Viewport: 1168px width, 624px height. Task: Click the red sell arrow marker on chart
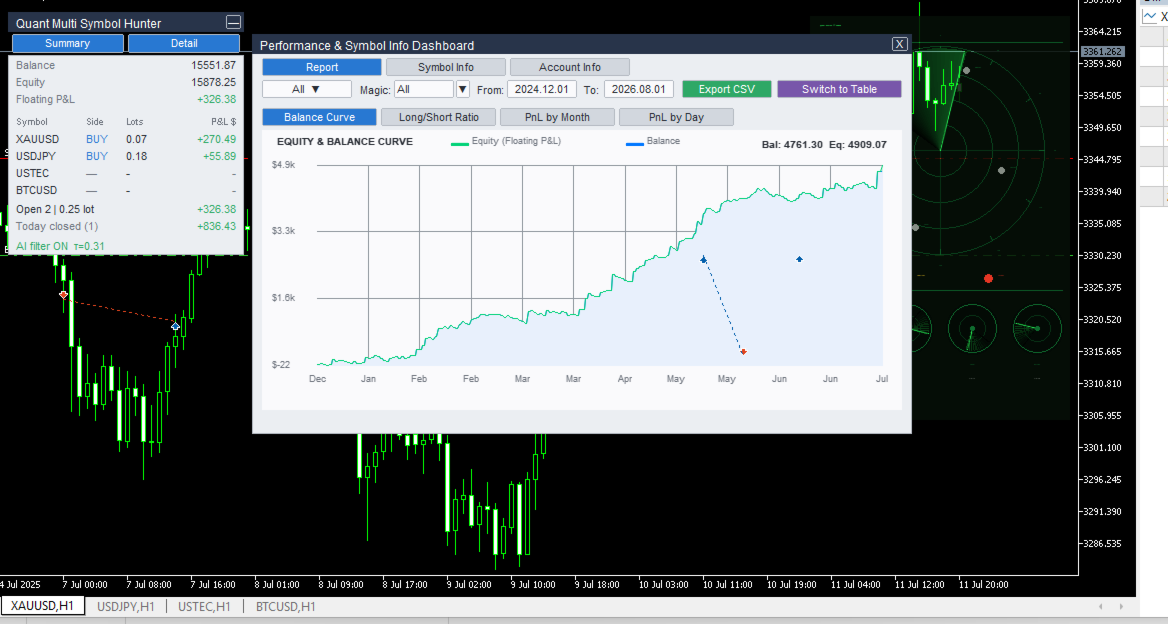[x=63, y=295]
